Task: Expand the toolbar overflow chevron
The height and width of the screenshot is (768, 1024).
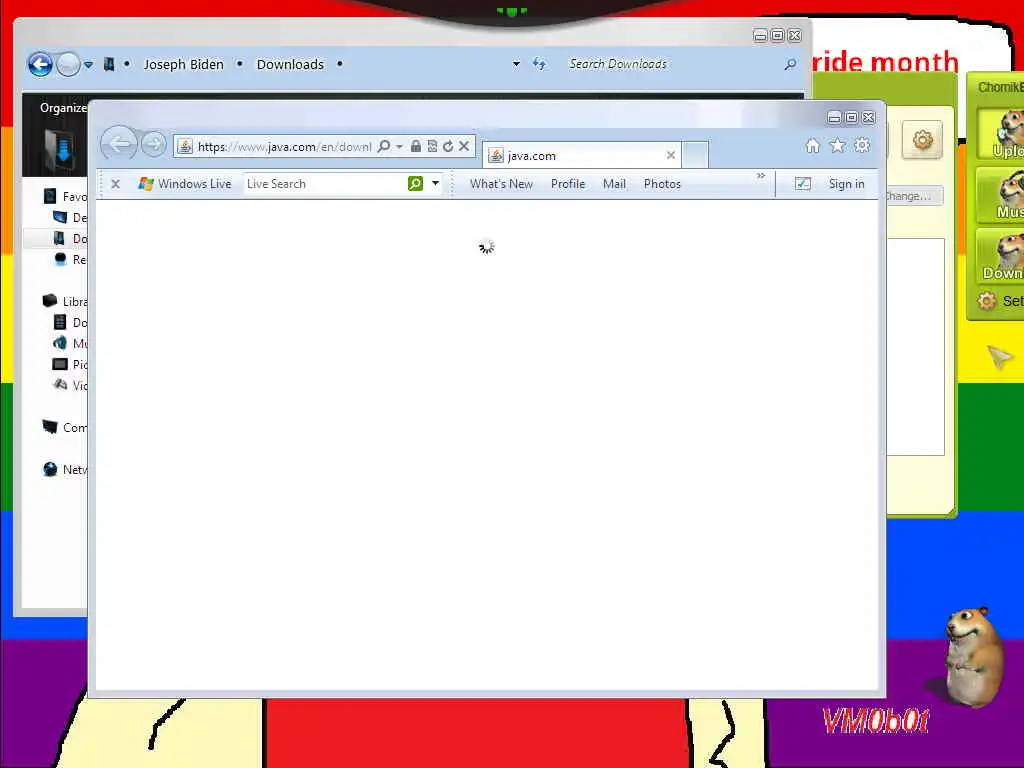Action: click(761, 176)
